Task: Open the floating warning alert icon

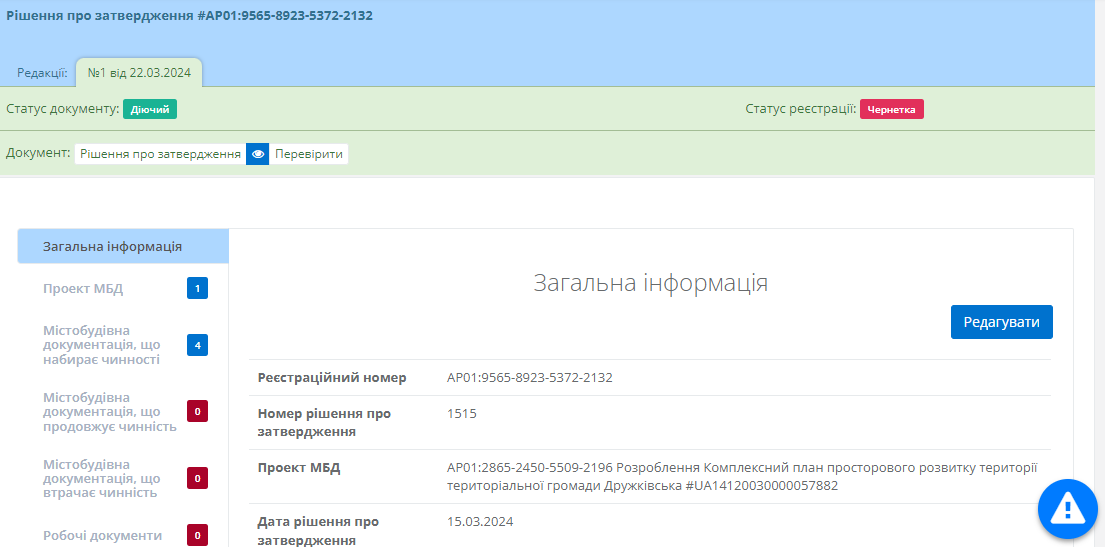Action: click(x=1067, y=509)
